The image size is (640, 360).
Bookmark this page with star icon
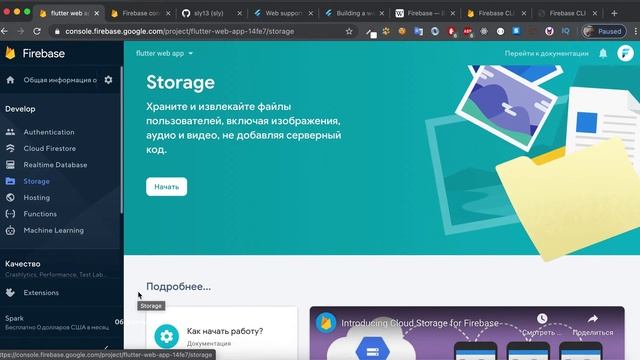point(349,31)
